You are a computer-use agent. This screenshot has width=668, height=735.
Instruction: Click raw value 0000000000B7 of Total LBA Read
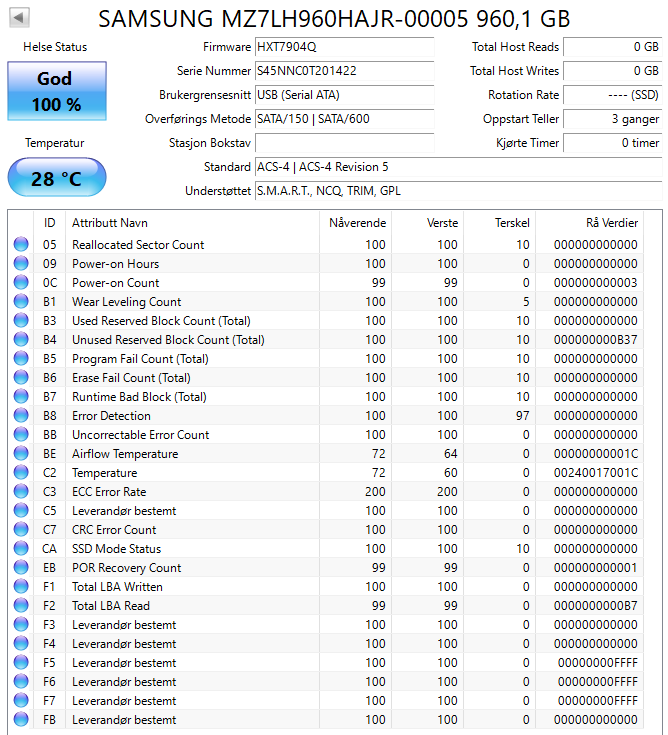595,606
